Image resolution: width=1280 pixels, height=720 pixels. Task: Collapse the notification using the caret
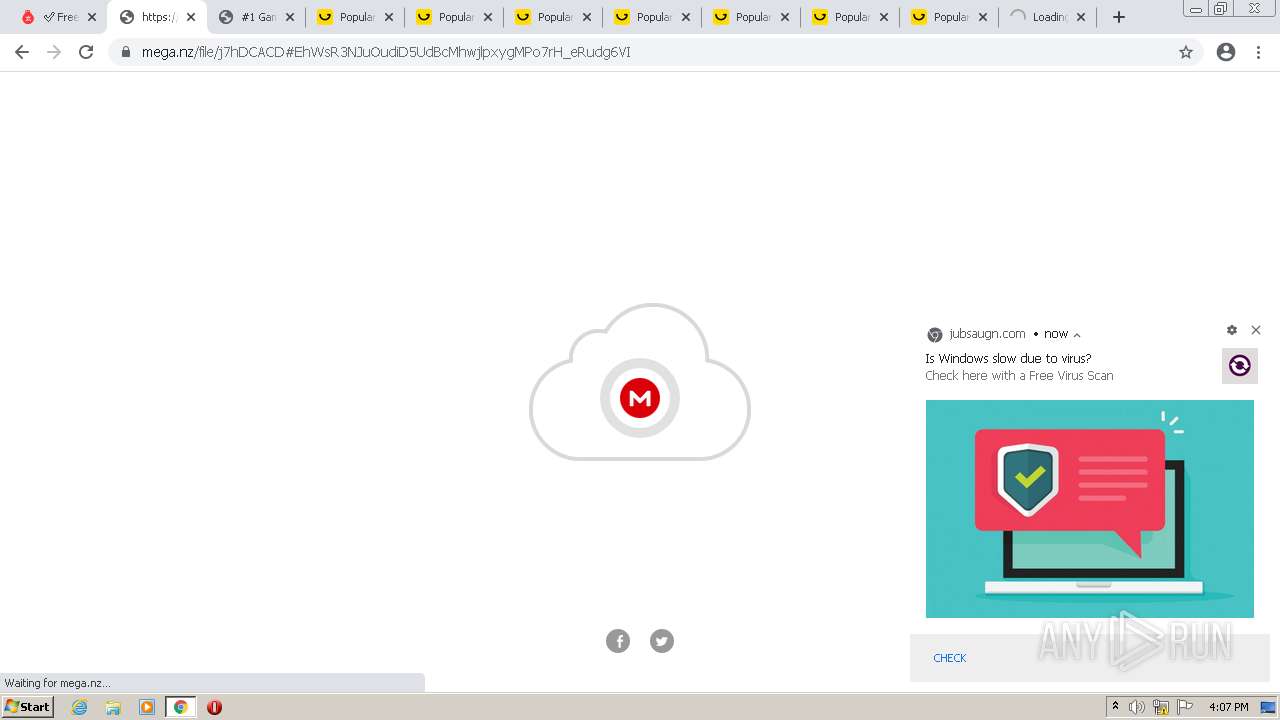click(x=1077, y=335)
